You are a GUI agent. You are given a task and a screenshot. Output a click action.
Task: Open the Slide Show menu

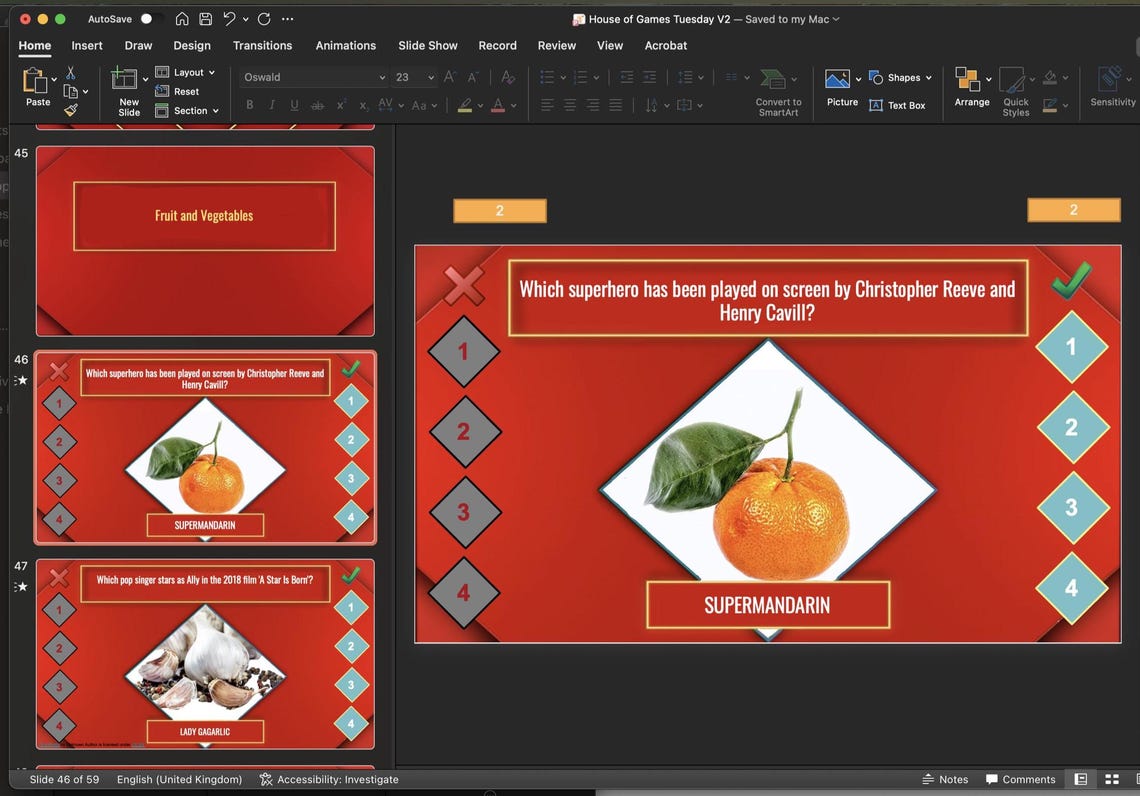click(427, 45)
